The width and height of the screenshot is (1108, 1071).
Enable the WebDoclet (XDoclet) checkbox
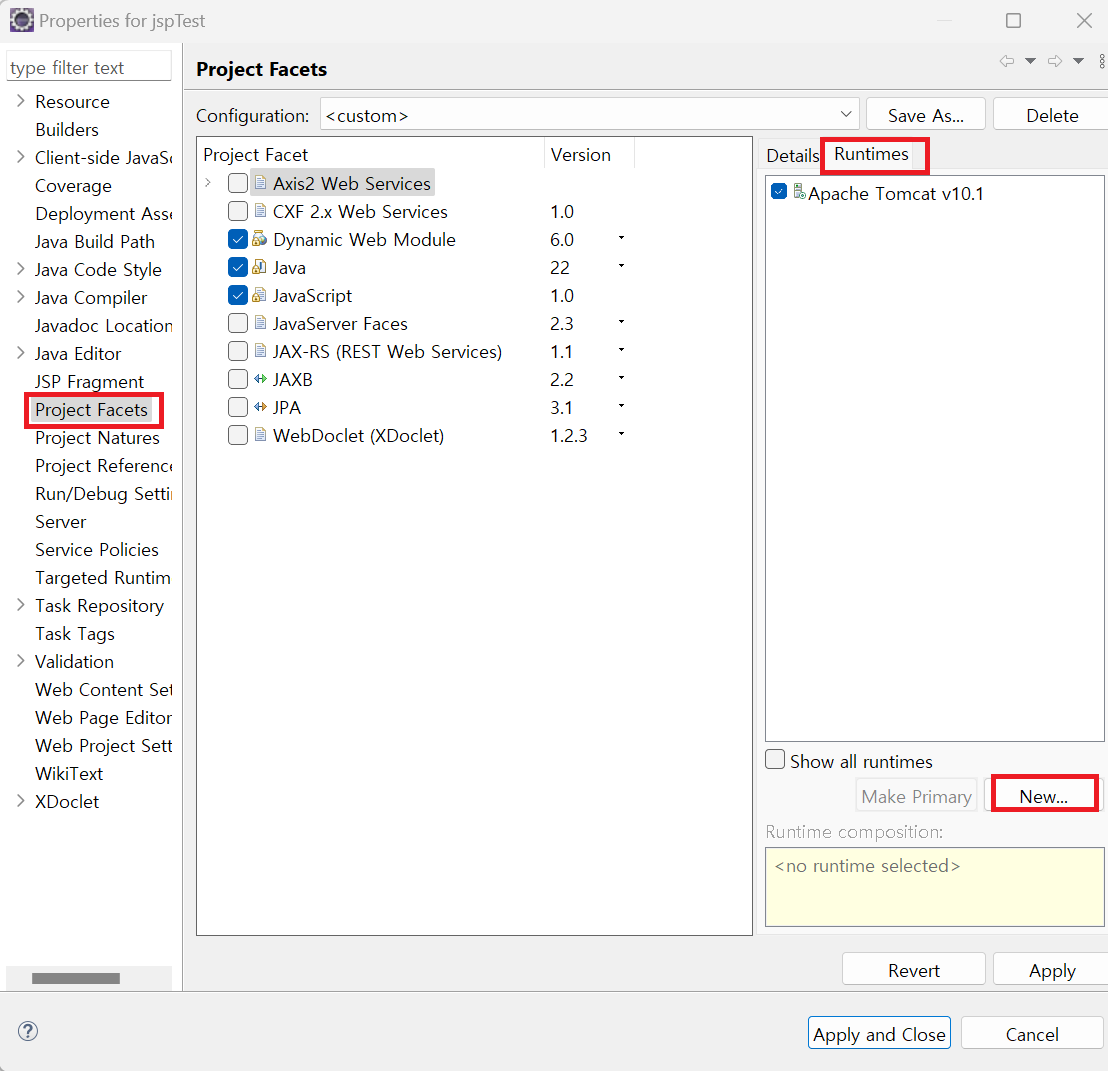pyautogui.click(x=237, y=435)
